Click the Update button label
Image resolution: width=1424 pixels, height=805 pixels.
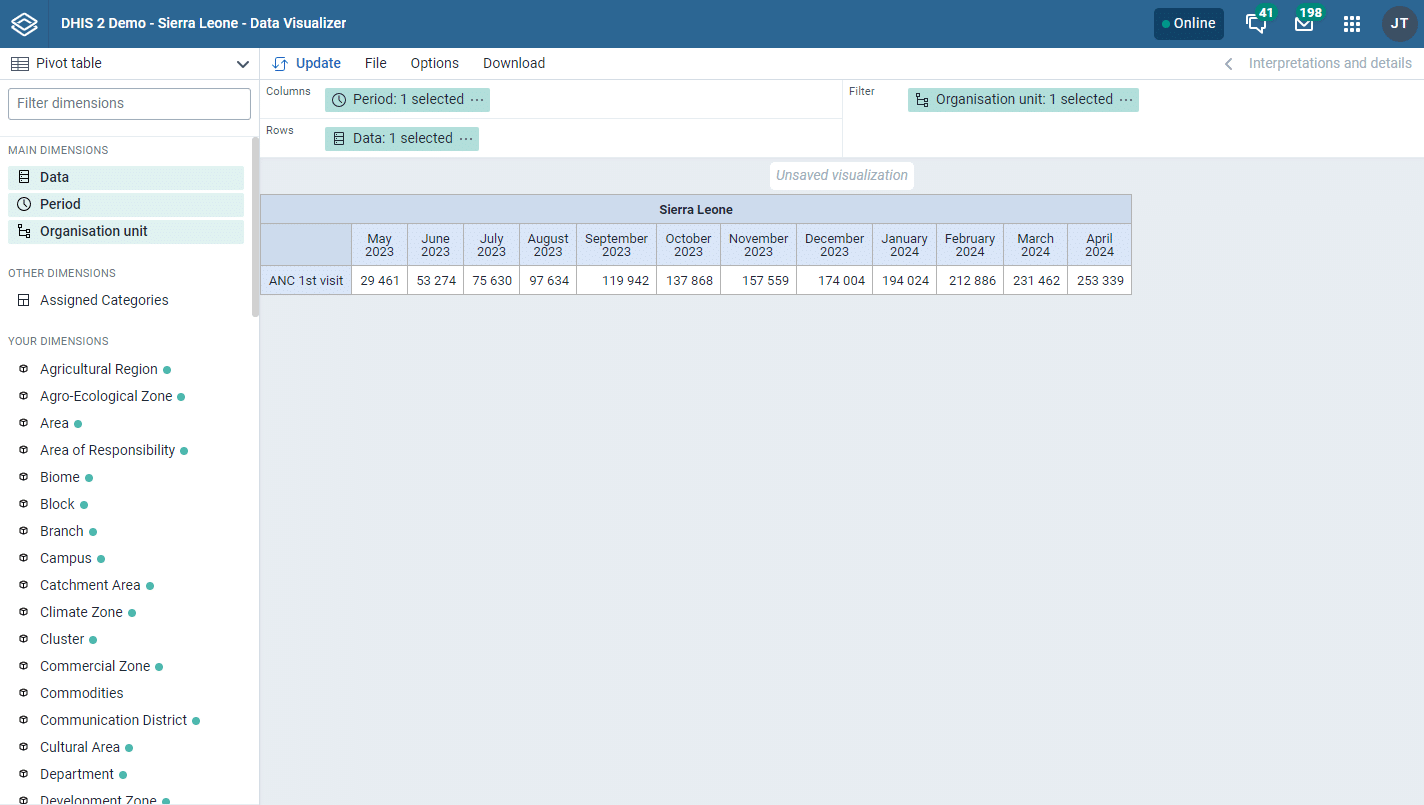[x=318, y=63]
